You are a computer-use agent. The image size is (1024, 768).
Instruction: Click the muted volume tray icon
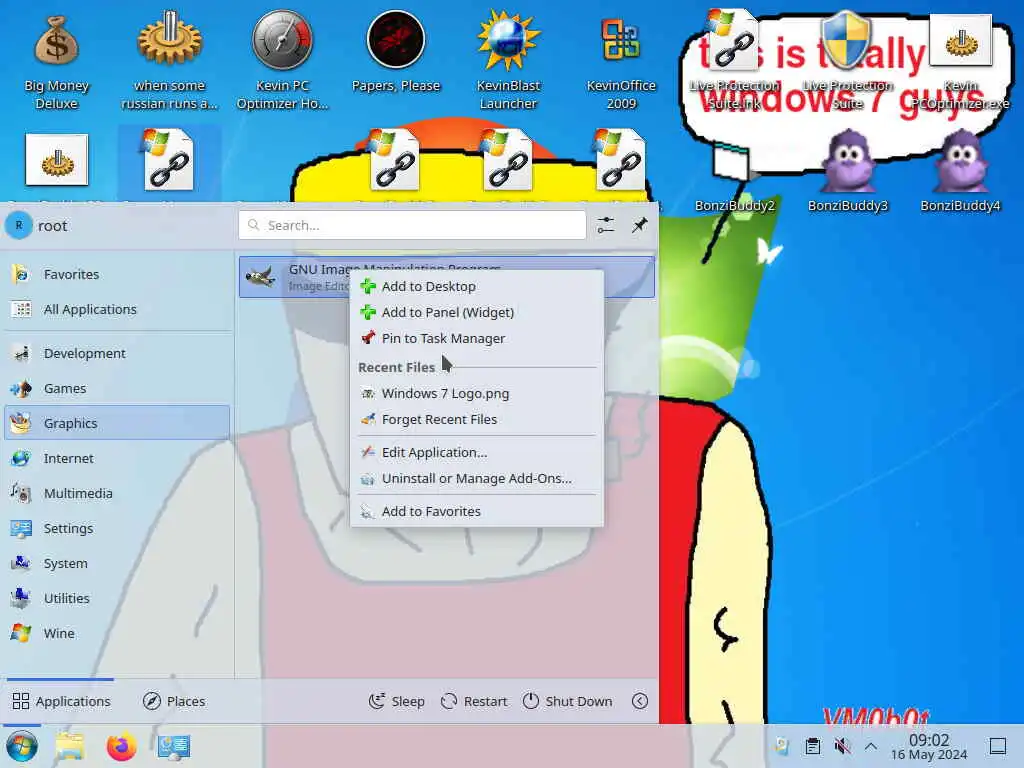pos(842,746)
